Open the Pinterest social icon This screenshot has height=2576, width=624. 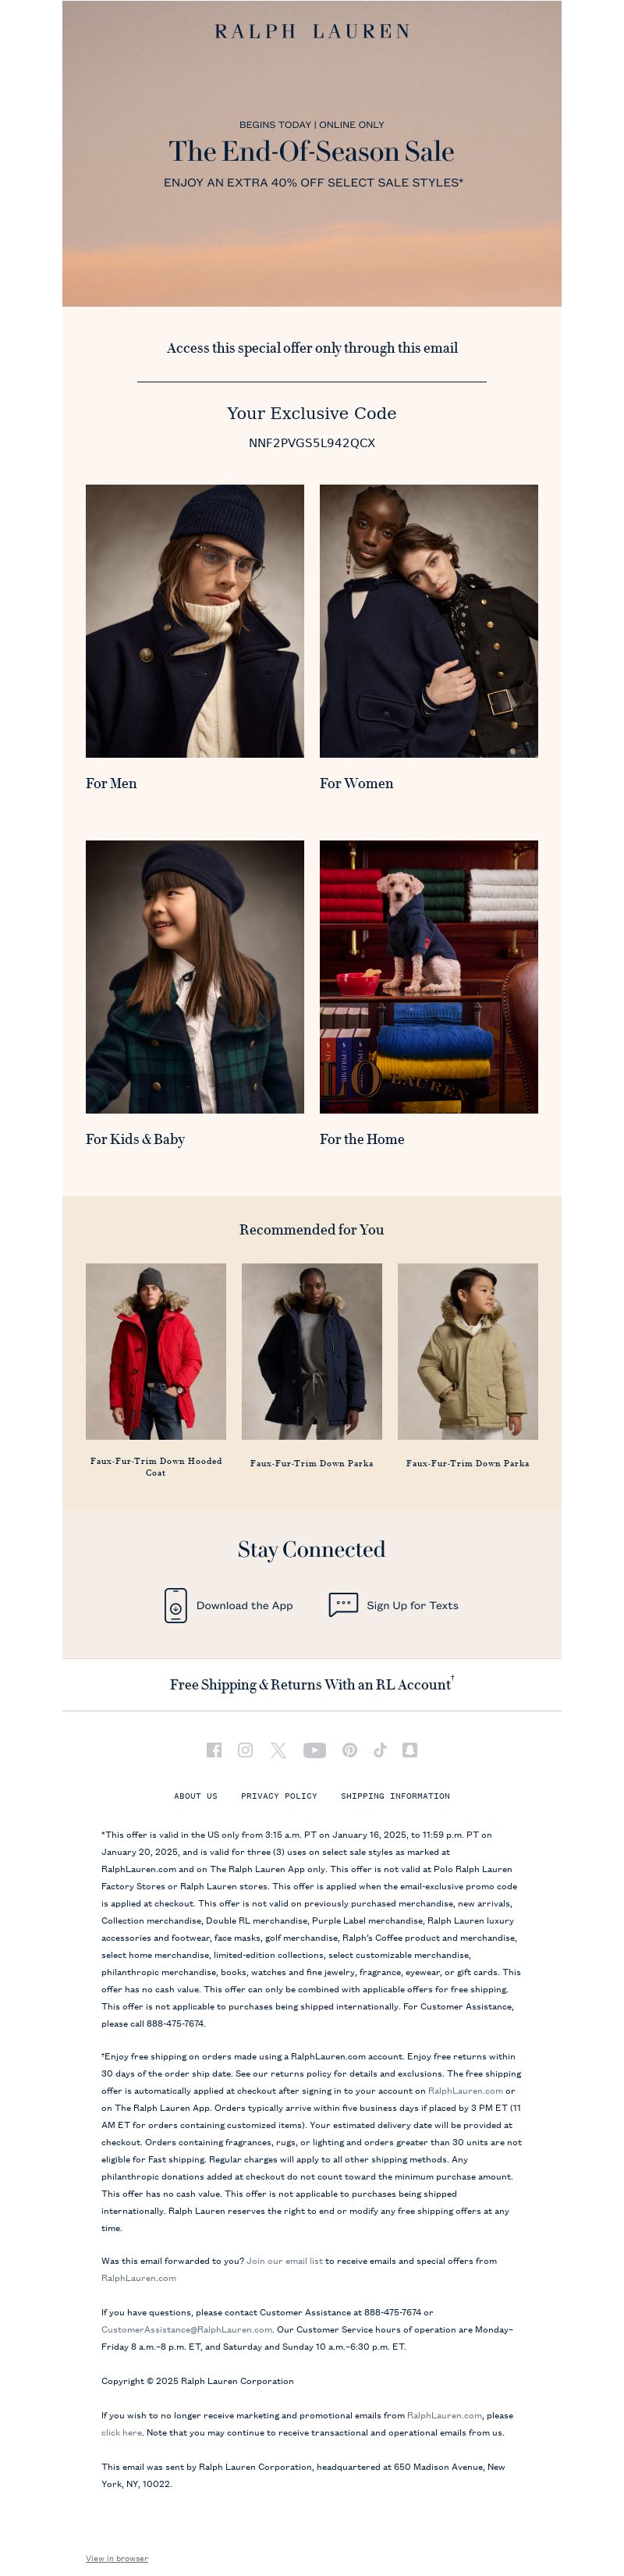click(x=350, y=1749)
